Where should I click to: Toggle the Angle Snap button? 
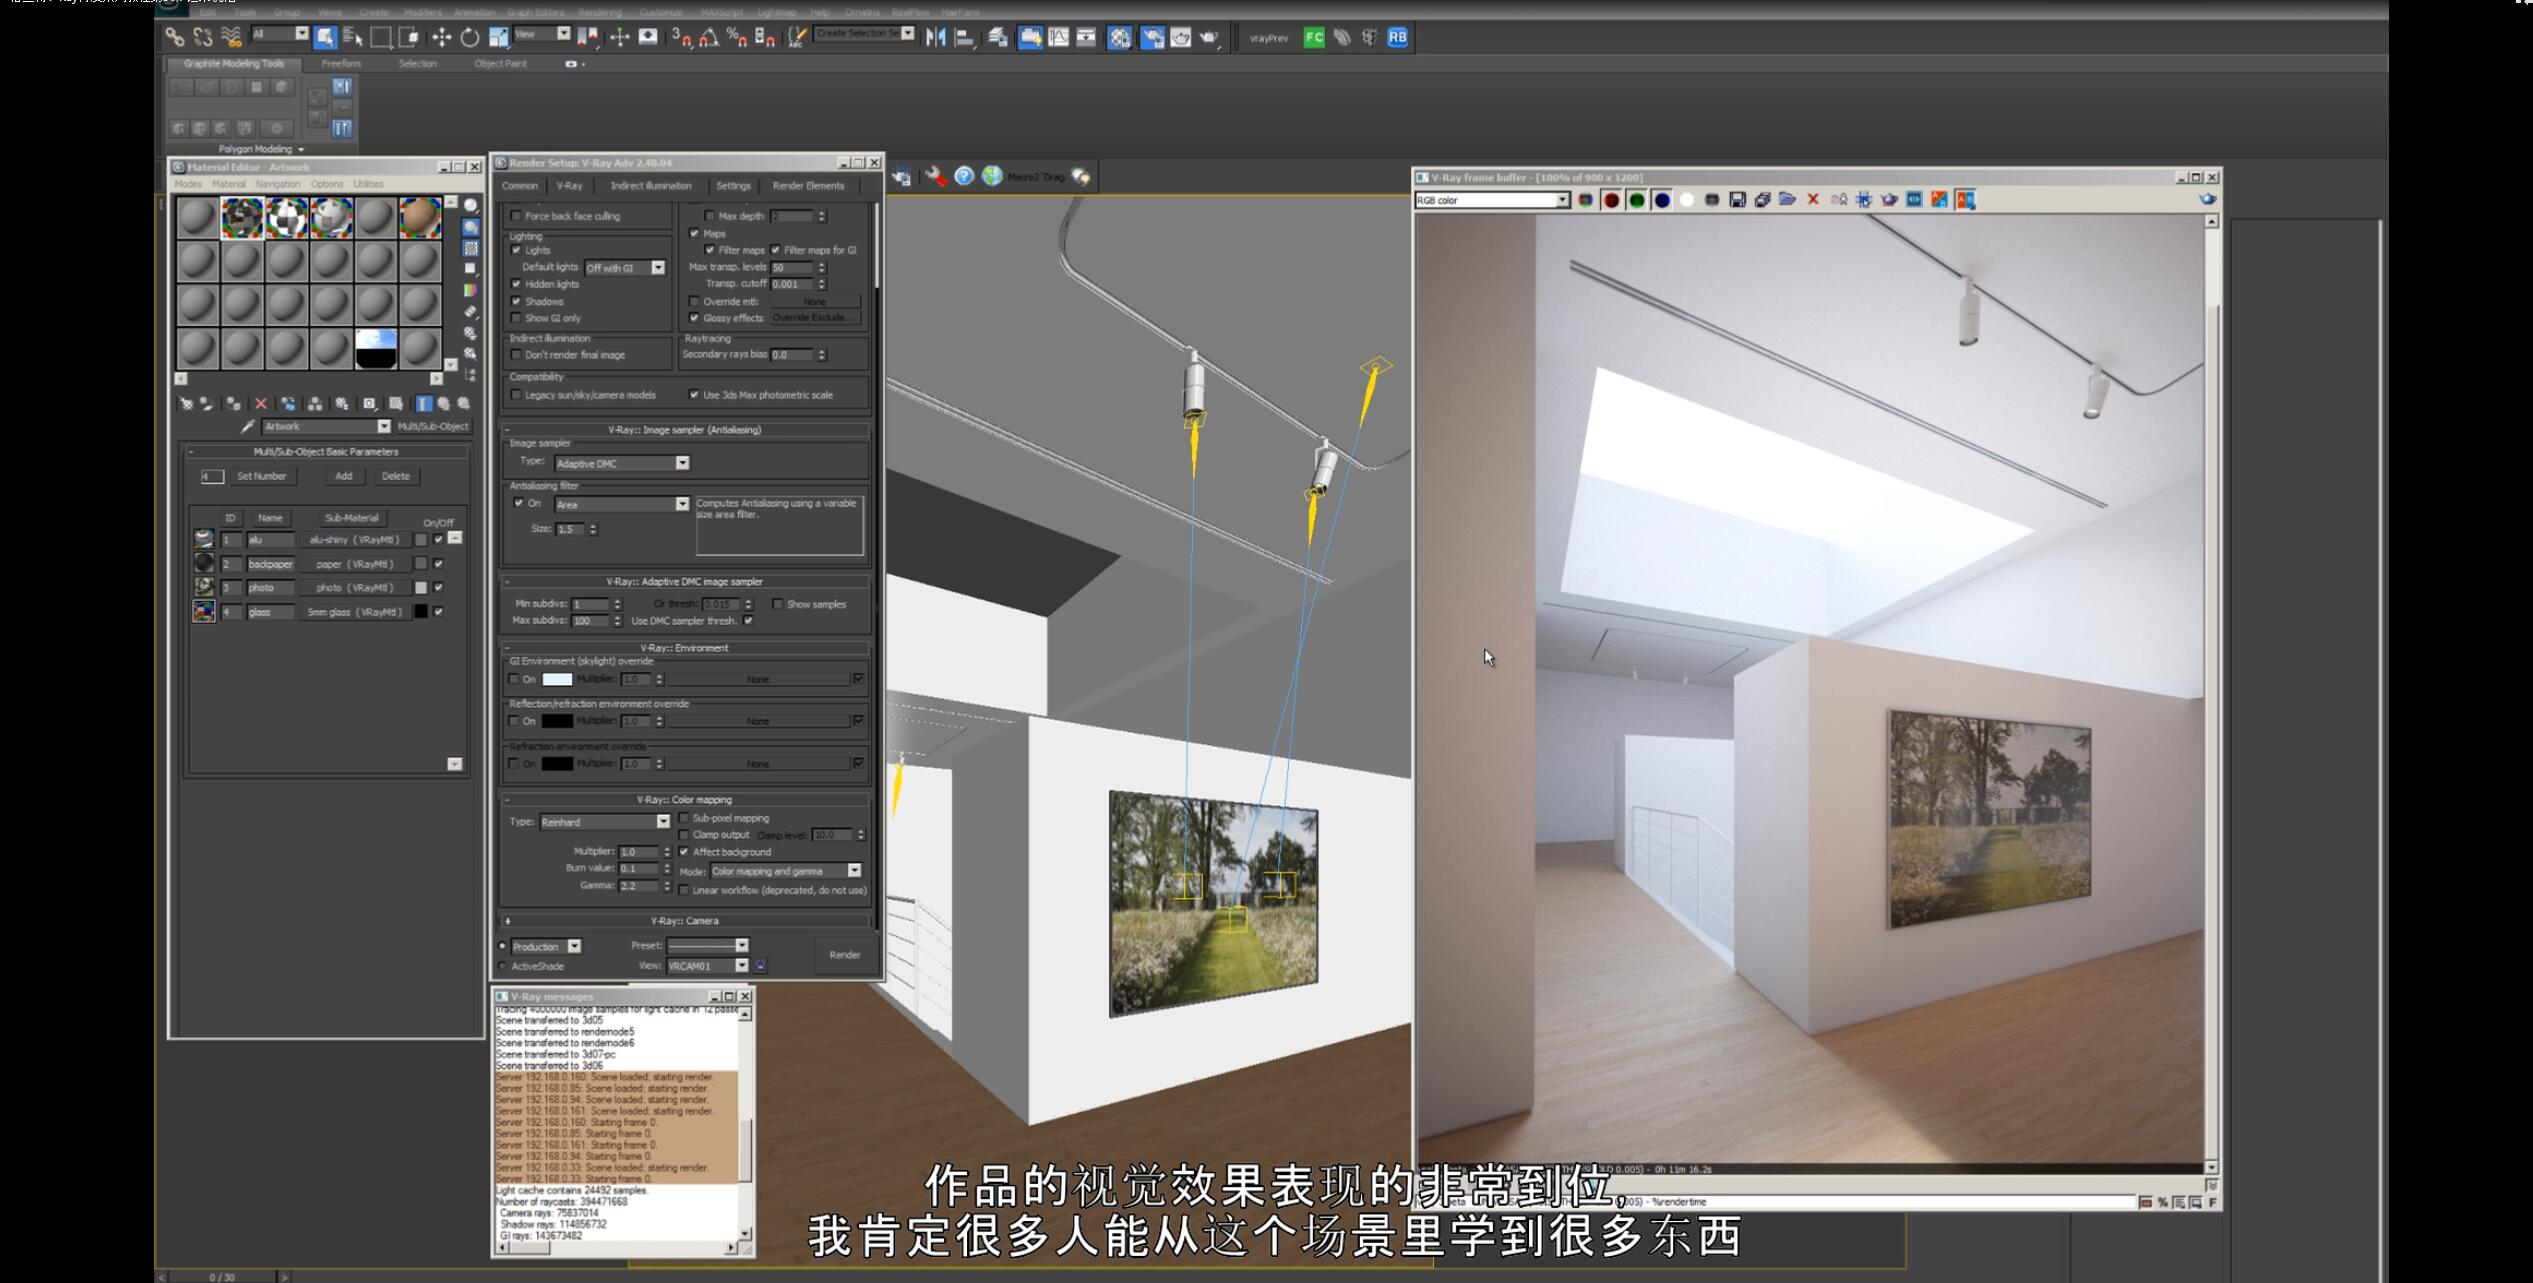pyautogui.click(x=709, y=38)
